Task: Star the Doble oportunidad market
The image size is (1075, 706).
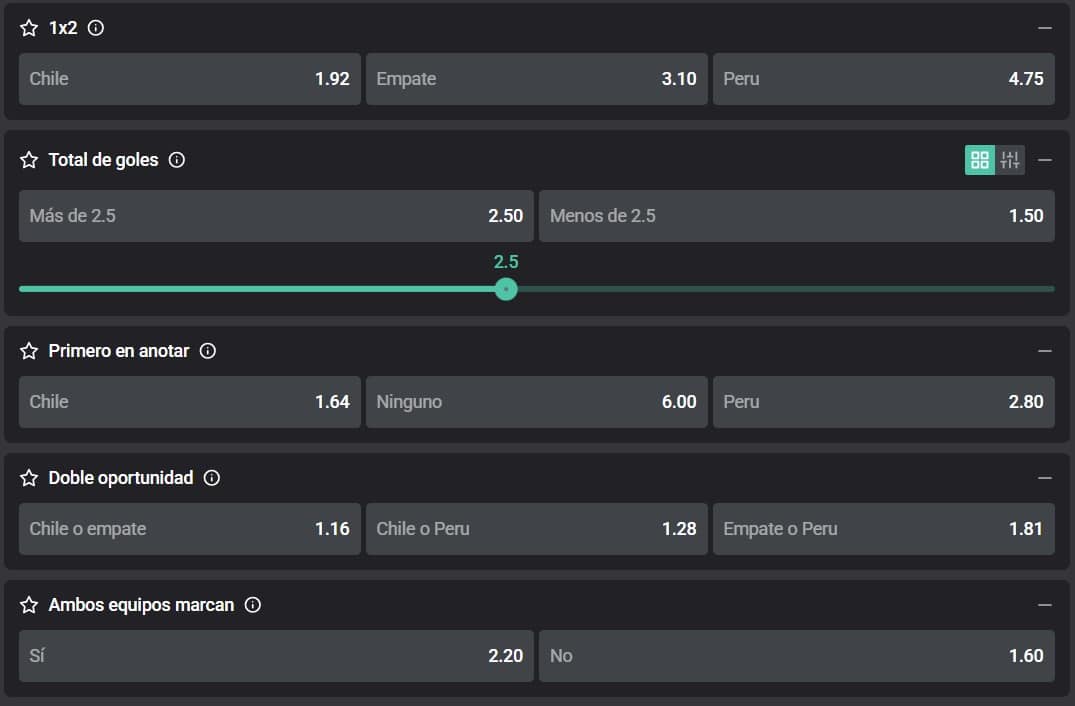Action: click(x=29, y=478)
